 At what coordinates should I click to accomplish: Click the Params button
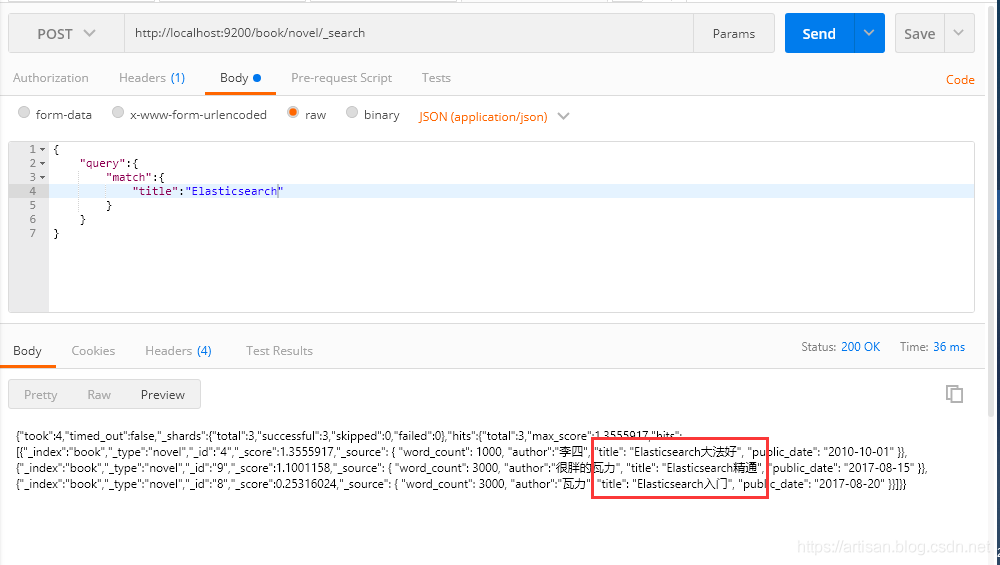[x=733, y=34]
